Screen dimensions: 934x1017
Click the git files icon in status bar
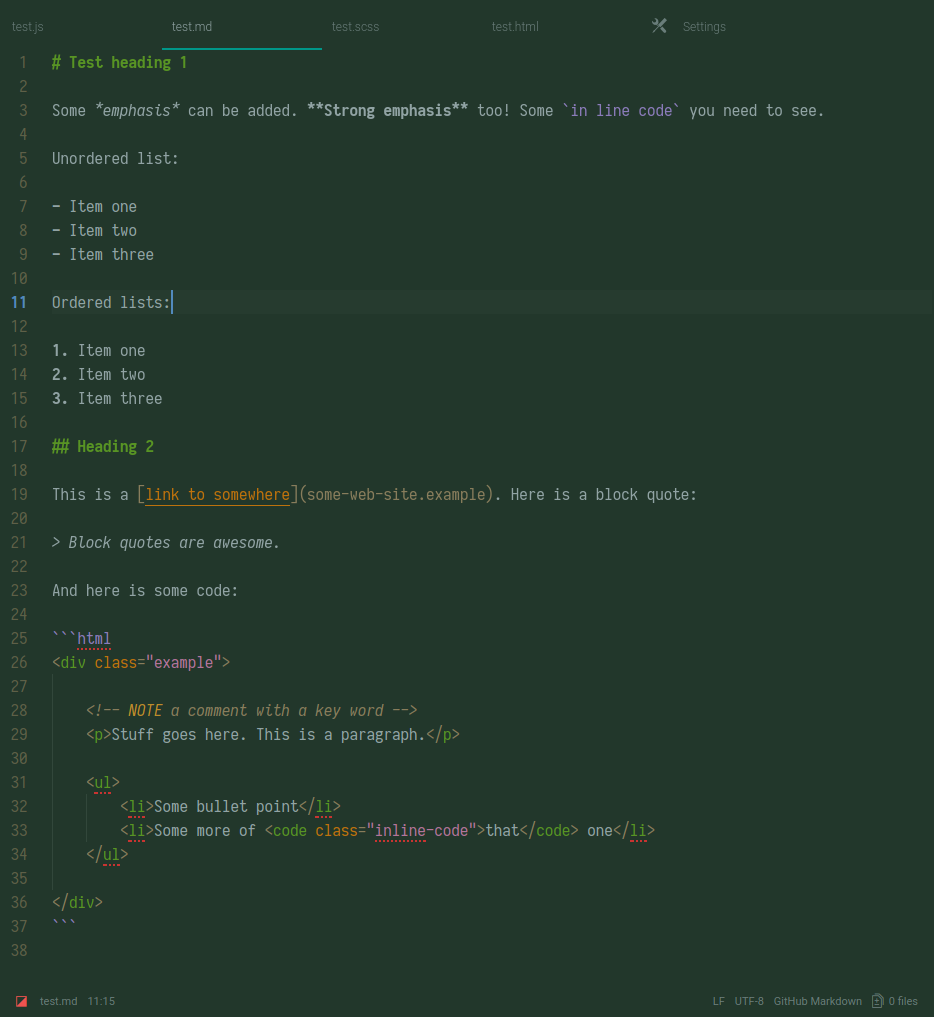point(878,1001)
